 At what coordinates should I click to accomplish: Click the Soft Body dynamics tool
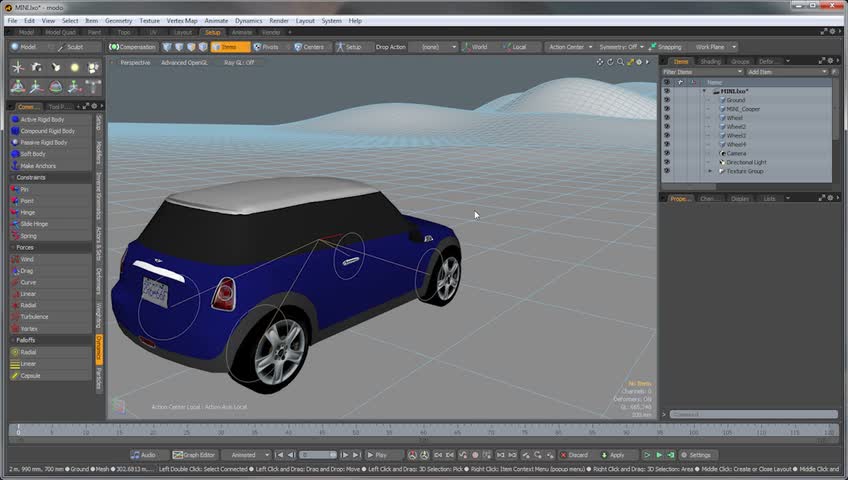coord(33,154)
